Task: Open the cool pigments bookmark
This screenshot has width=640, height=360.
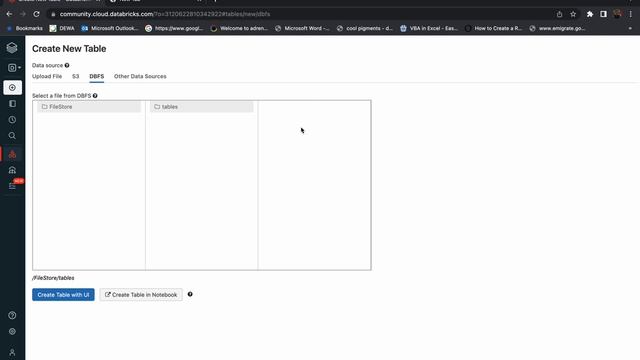Action: [365, 28]
